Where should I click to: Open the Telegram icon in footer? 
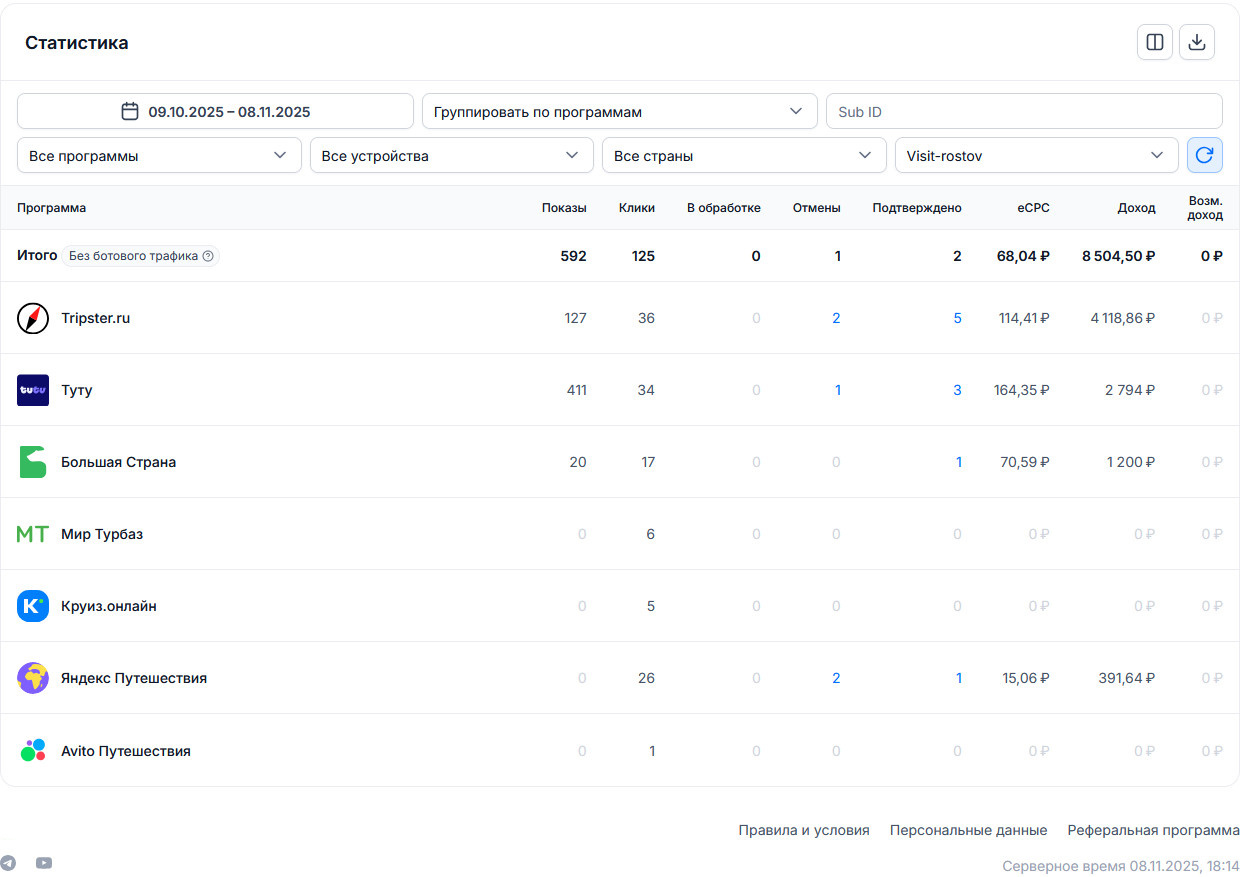(8, 863)
